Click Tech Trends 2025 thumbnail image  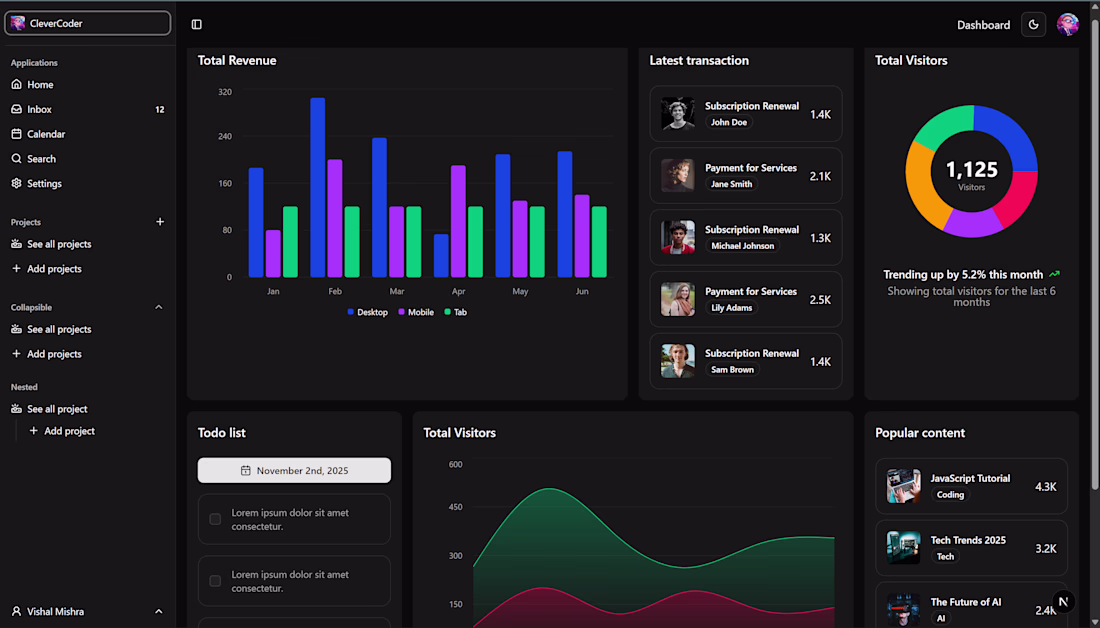[x=904, y=548]
